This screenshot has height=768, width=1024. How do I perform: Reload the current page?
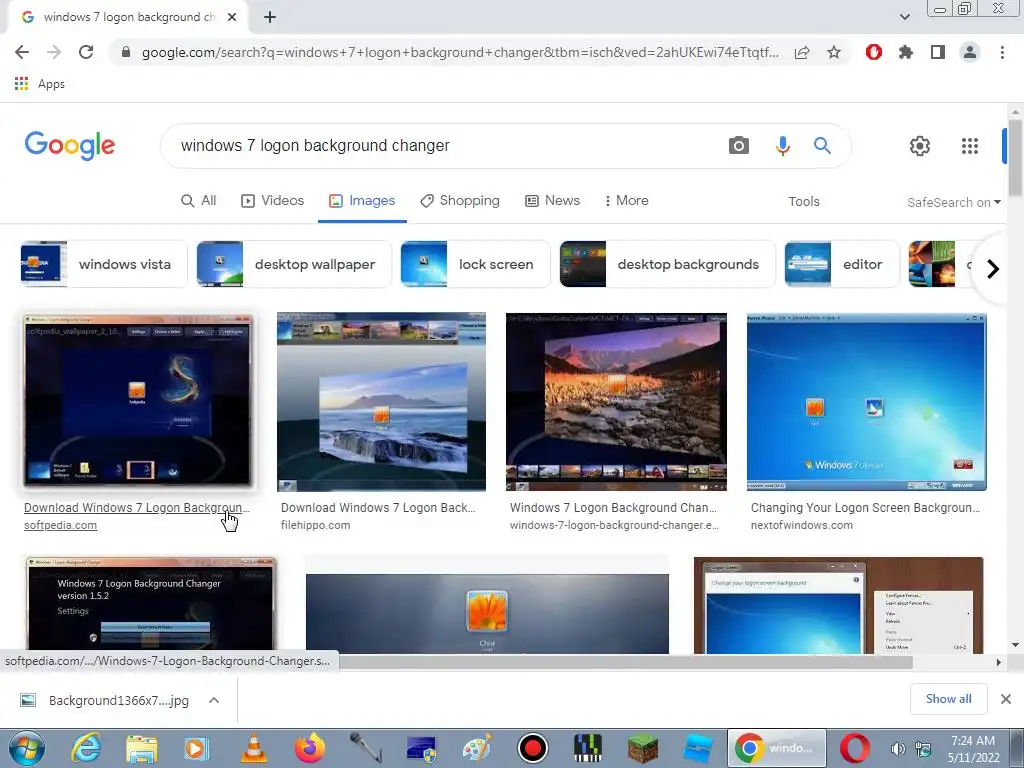point(86,52)
